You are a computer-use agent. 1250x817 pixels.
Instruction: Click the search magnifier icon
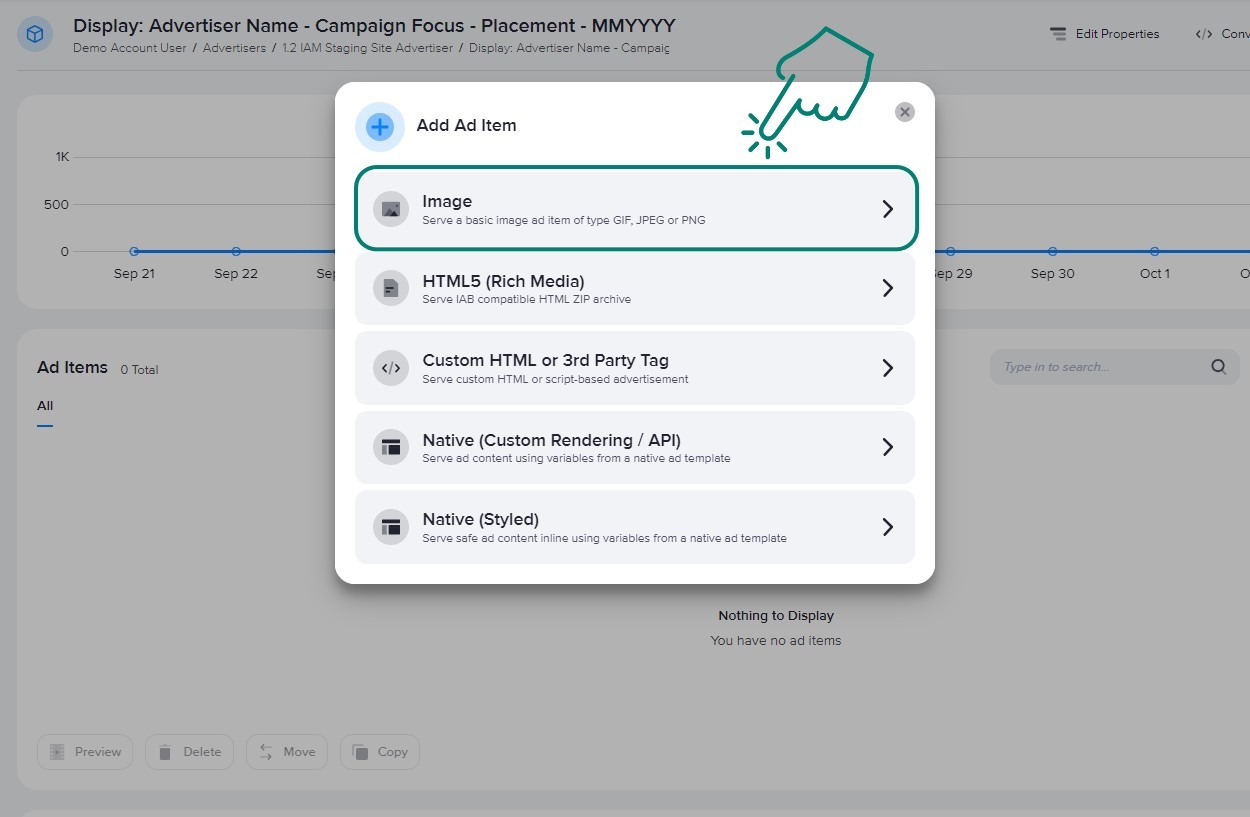tap(1218, 367)
